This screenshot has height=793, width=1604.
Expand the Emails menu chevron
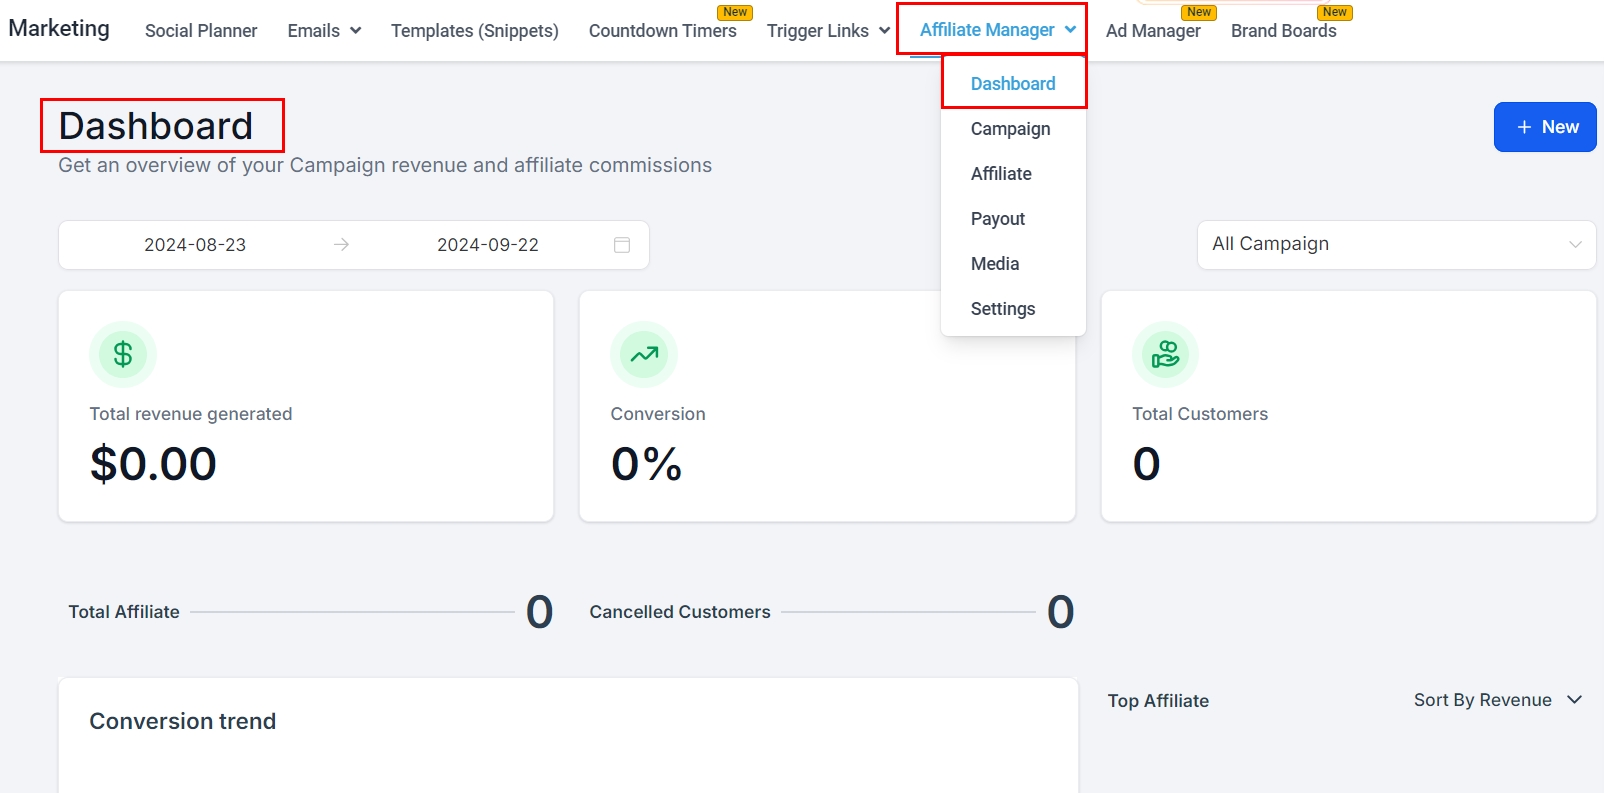pyautogui.click(x=355, y=31)
